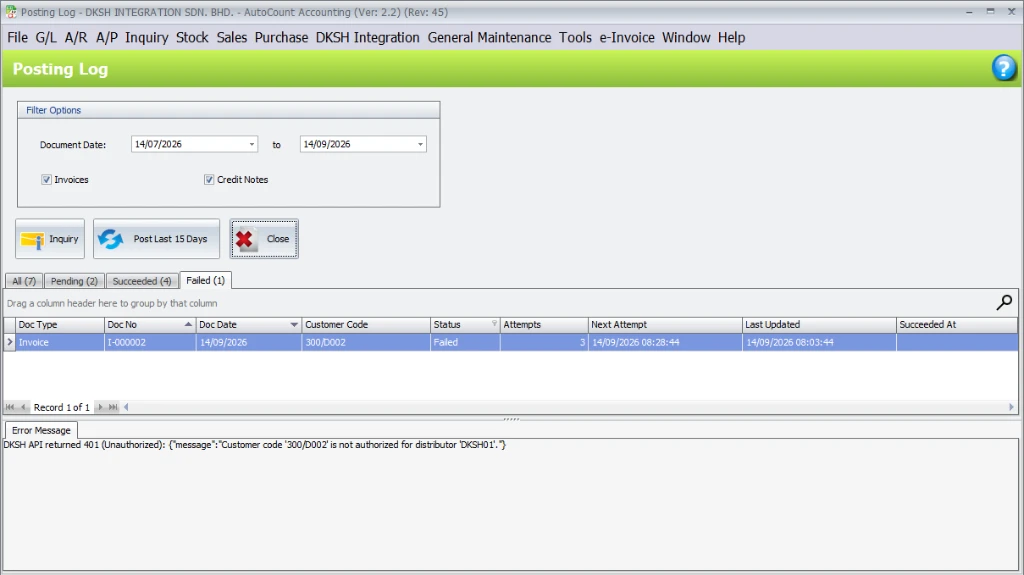Screen dimensions: 1024x575
Task: Click the Inquiry button
Action: click(50, 238)
